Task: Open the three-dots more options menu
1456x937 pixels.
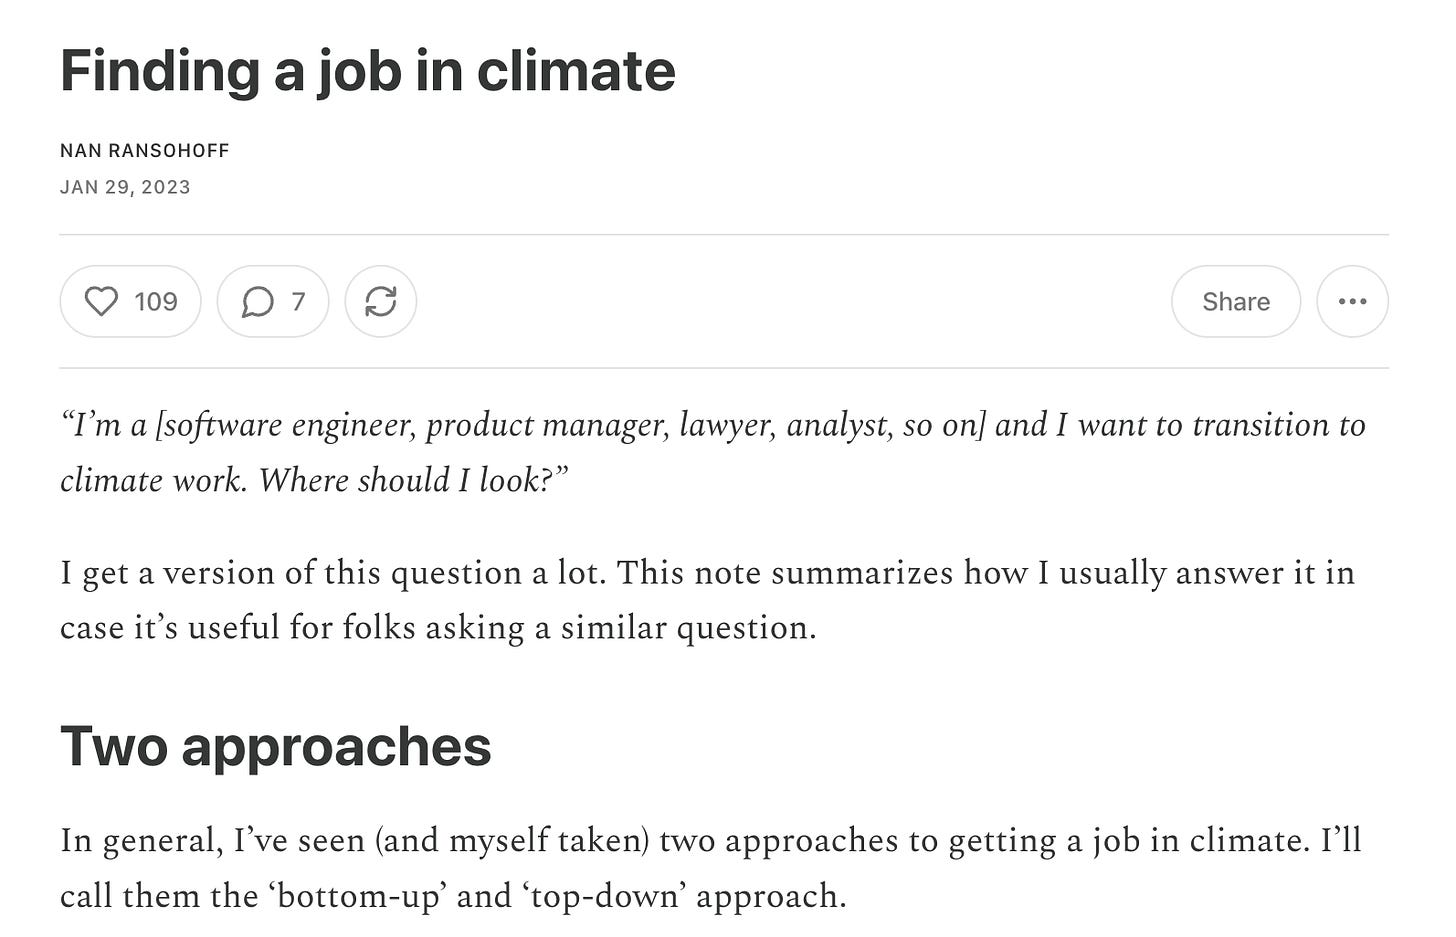Action: (1352, 301)
